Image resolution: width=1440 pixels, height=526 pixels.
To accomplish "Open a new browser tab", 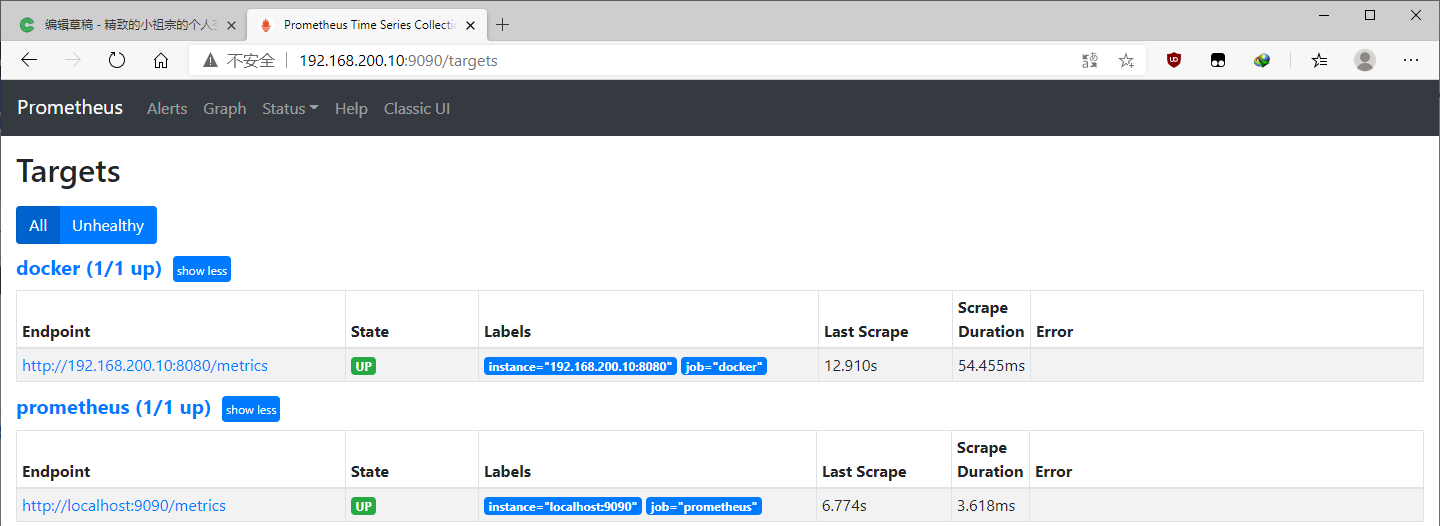I will [x=502, y=25].
